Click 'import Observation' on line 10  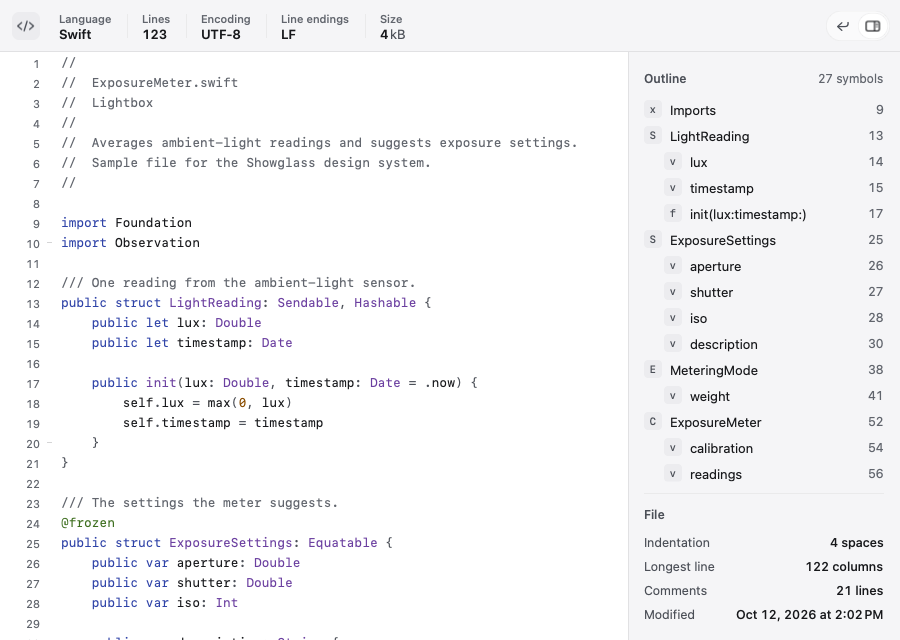click(130, 243)
